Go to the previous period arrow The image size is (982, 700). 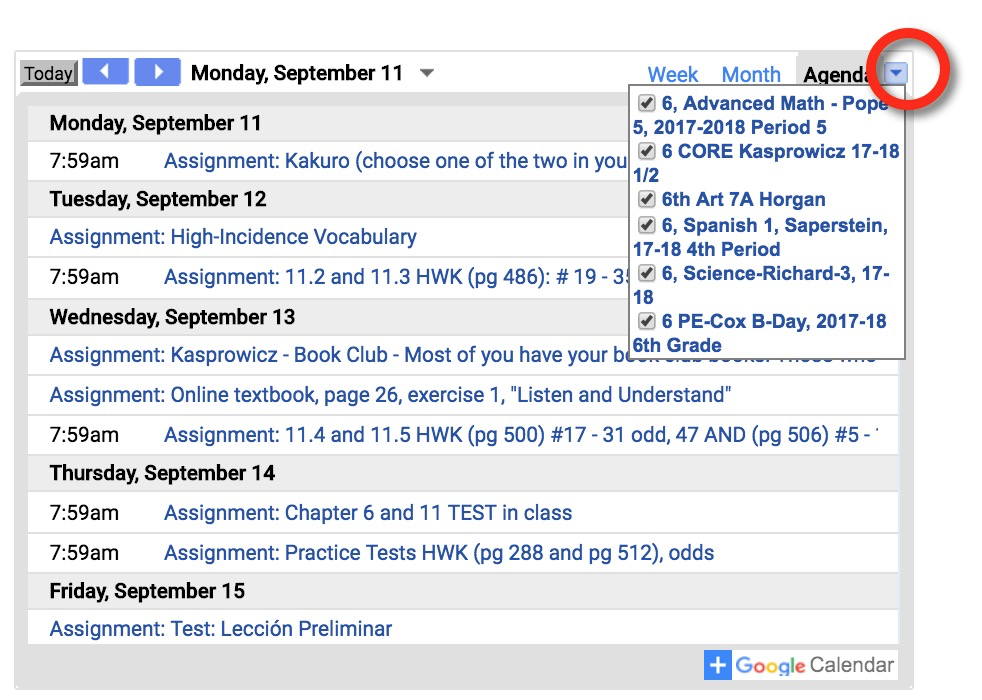coord(105,72)
